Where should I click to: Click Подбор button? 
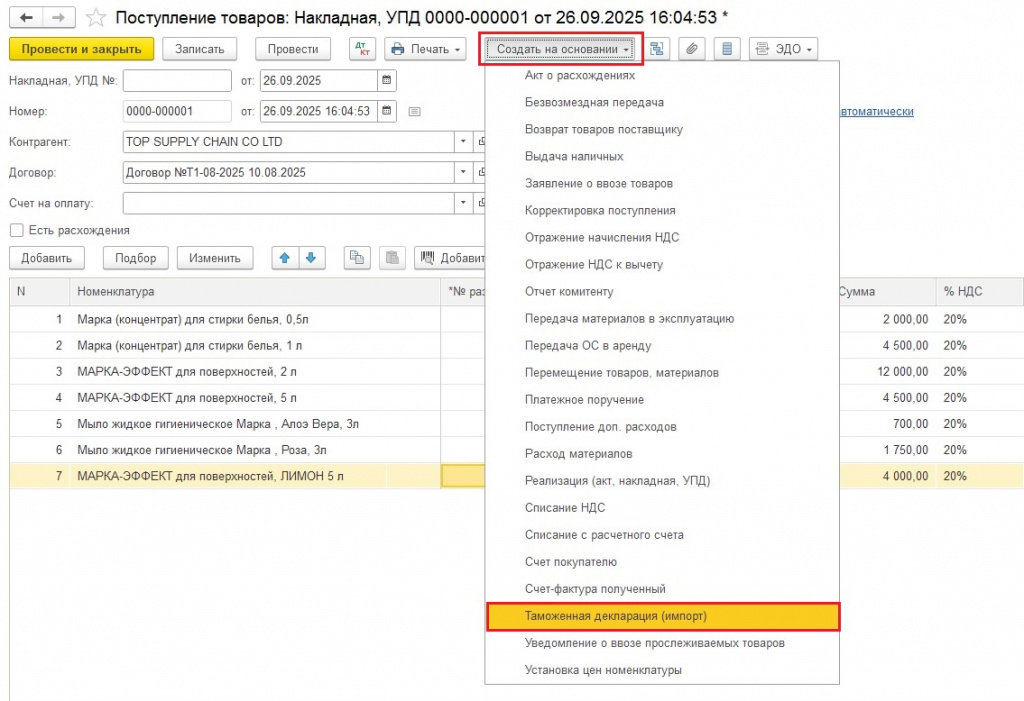136,258
